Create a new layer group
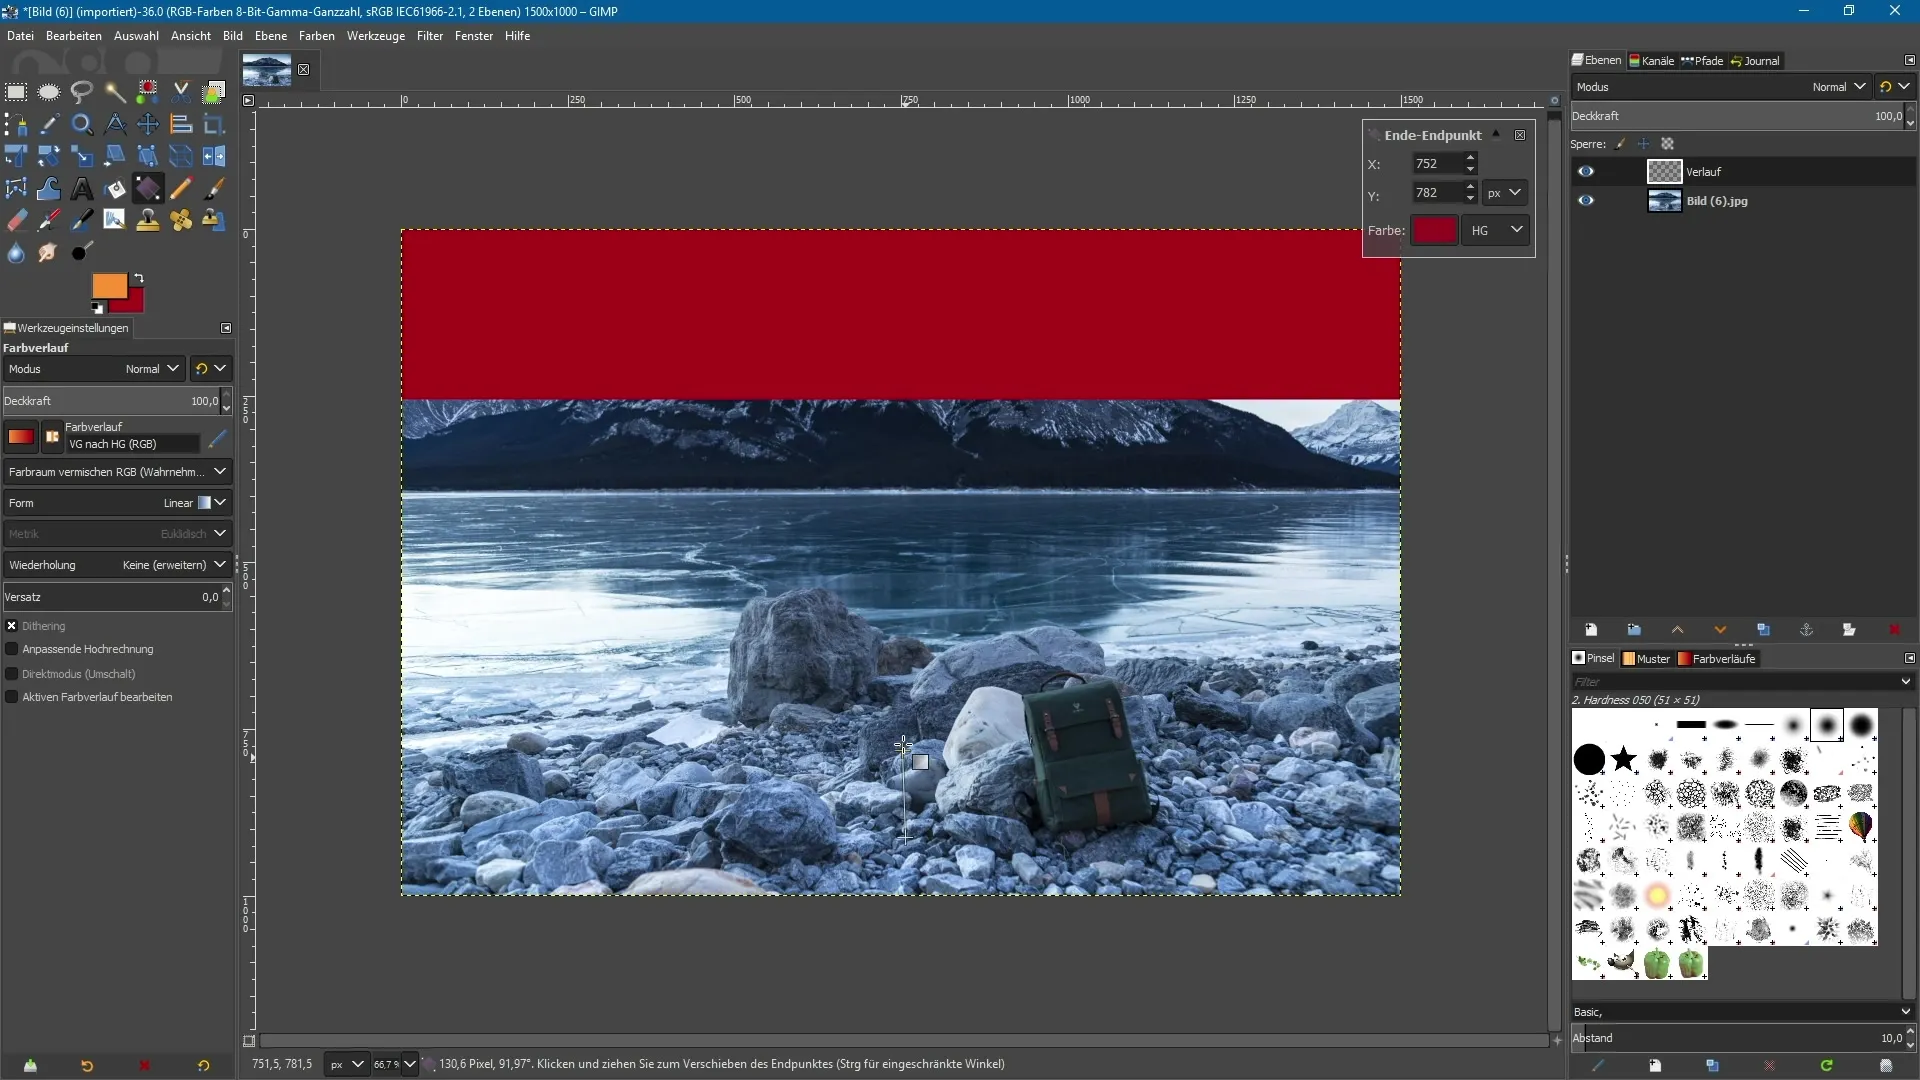This screenshot has height=1080, width=1920. (x=1634, y=630)
